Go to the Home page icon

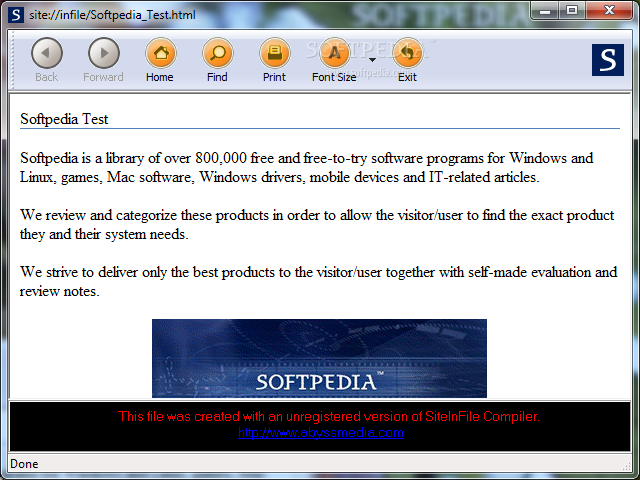point(161,53)
